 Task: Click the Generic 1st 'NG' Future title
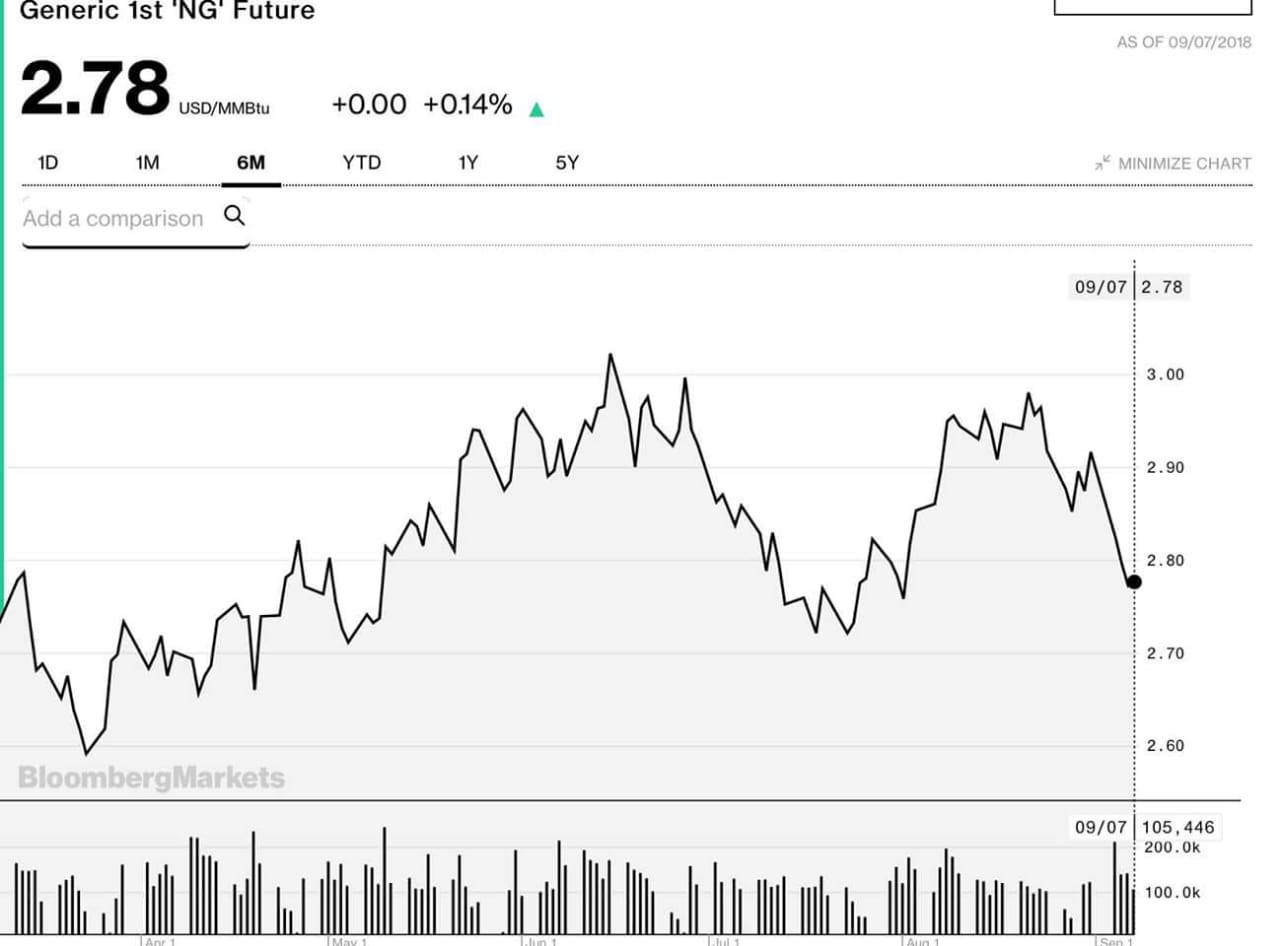point(167,11)
